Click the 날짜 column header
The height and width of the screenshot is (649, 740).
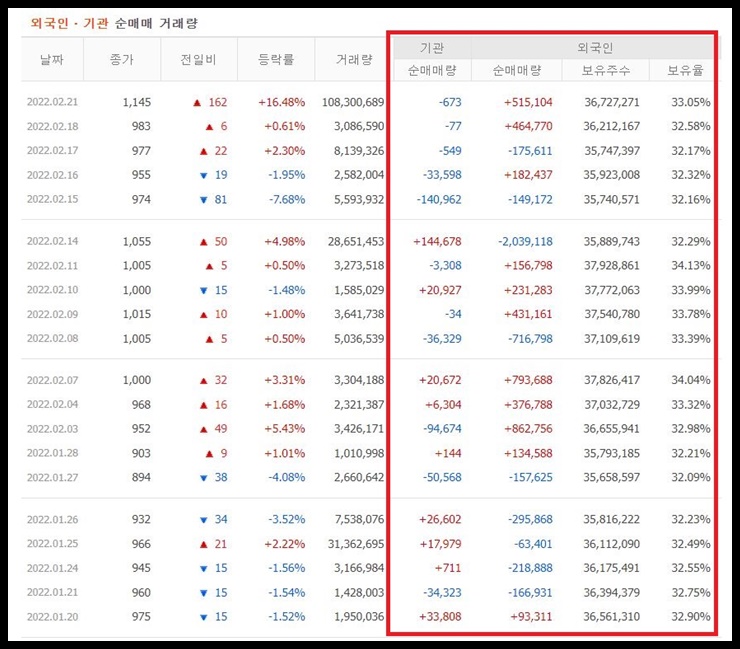52,59
